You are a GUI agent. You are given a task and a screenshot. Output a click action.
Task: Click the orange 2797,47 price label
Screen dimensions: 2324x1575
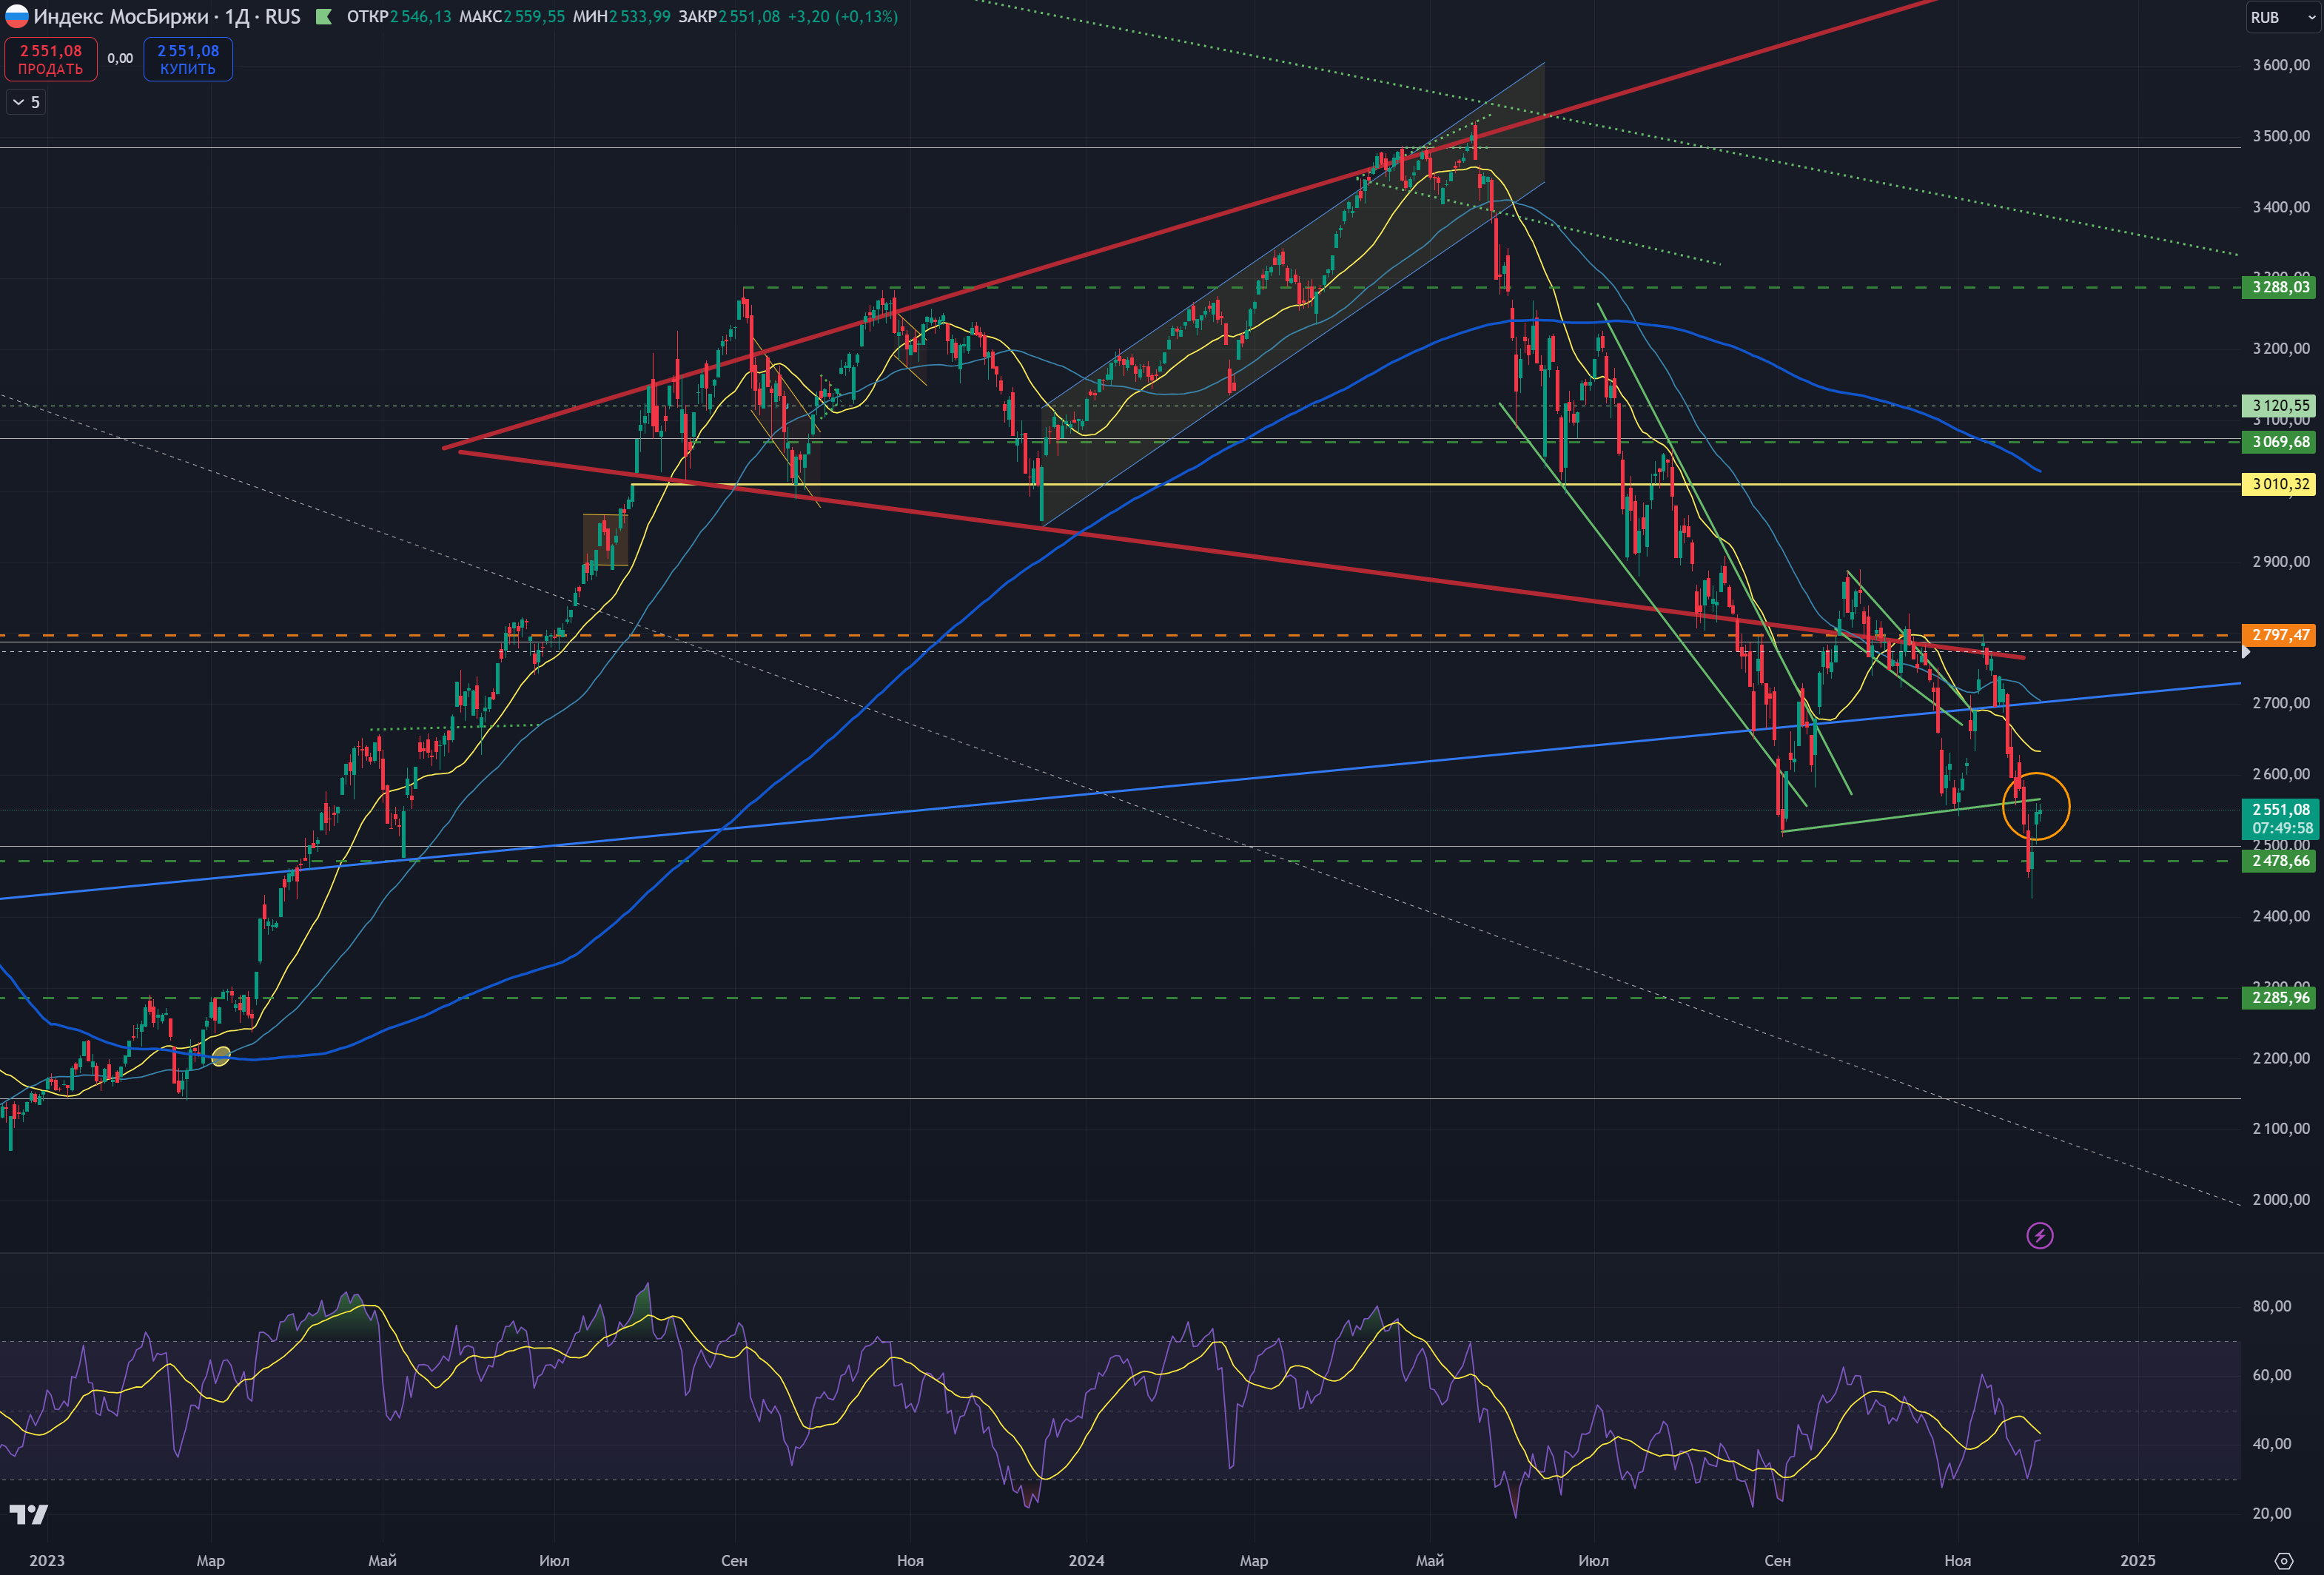(2280, 635)
